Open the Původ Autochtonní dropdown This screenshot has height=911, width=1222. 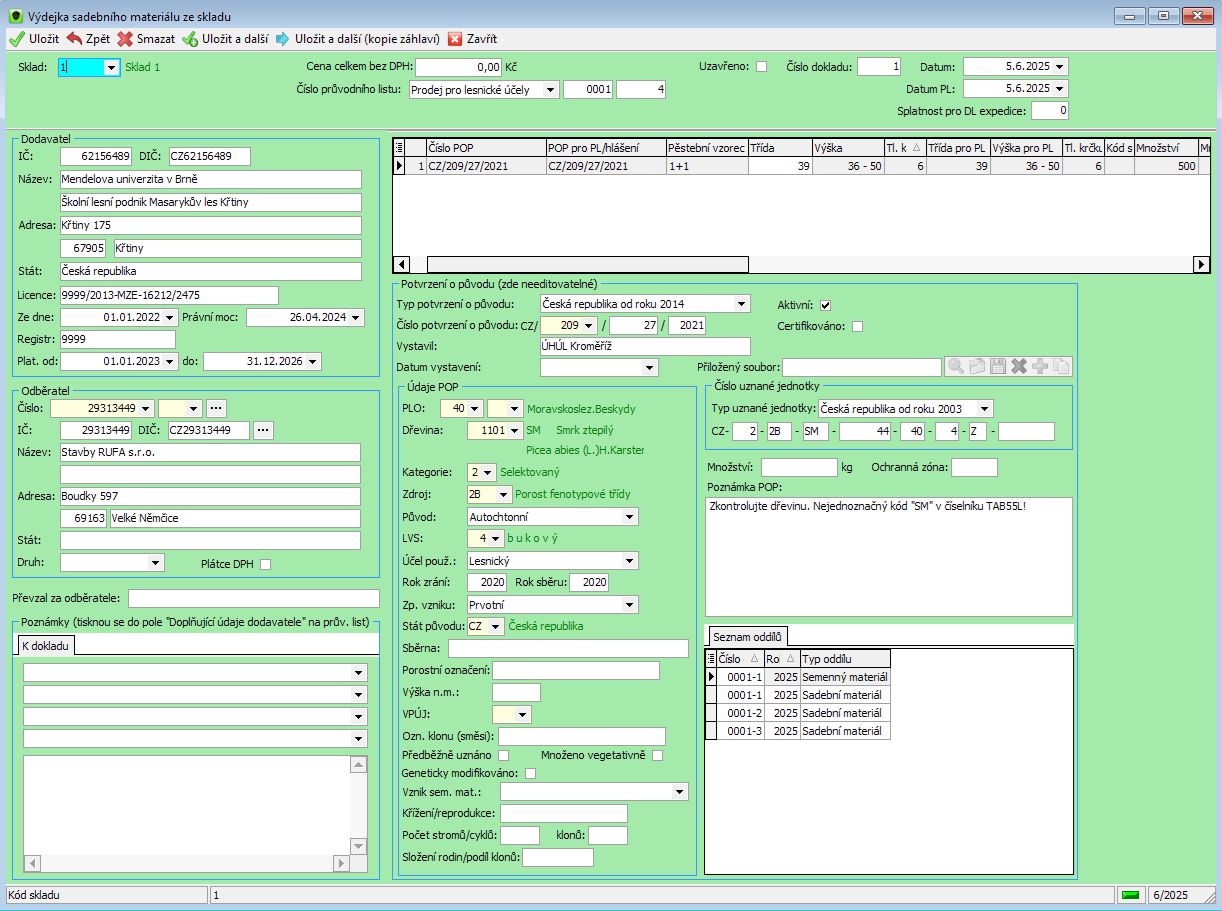629,517
